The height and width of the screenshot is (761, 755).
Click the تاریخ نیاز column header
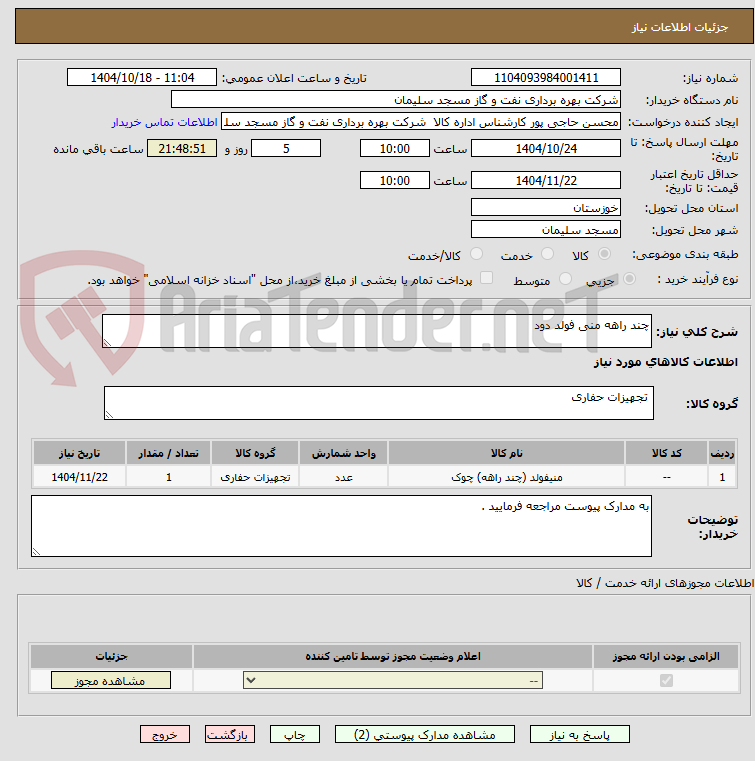tap(80, 453)
